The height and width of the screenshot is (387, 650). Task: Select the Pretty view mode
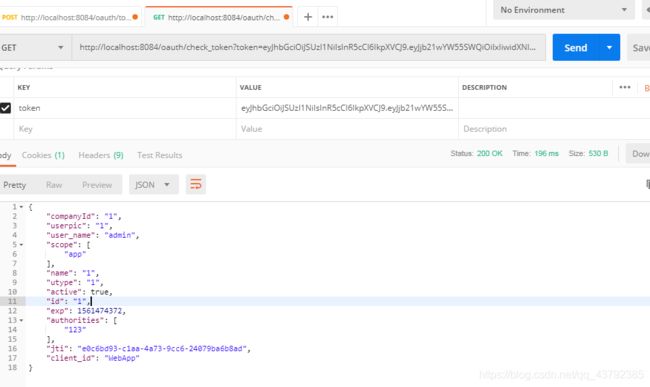[15, 185]
